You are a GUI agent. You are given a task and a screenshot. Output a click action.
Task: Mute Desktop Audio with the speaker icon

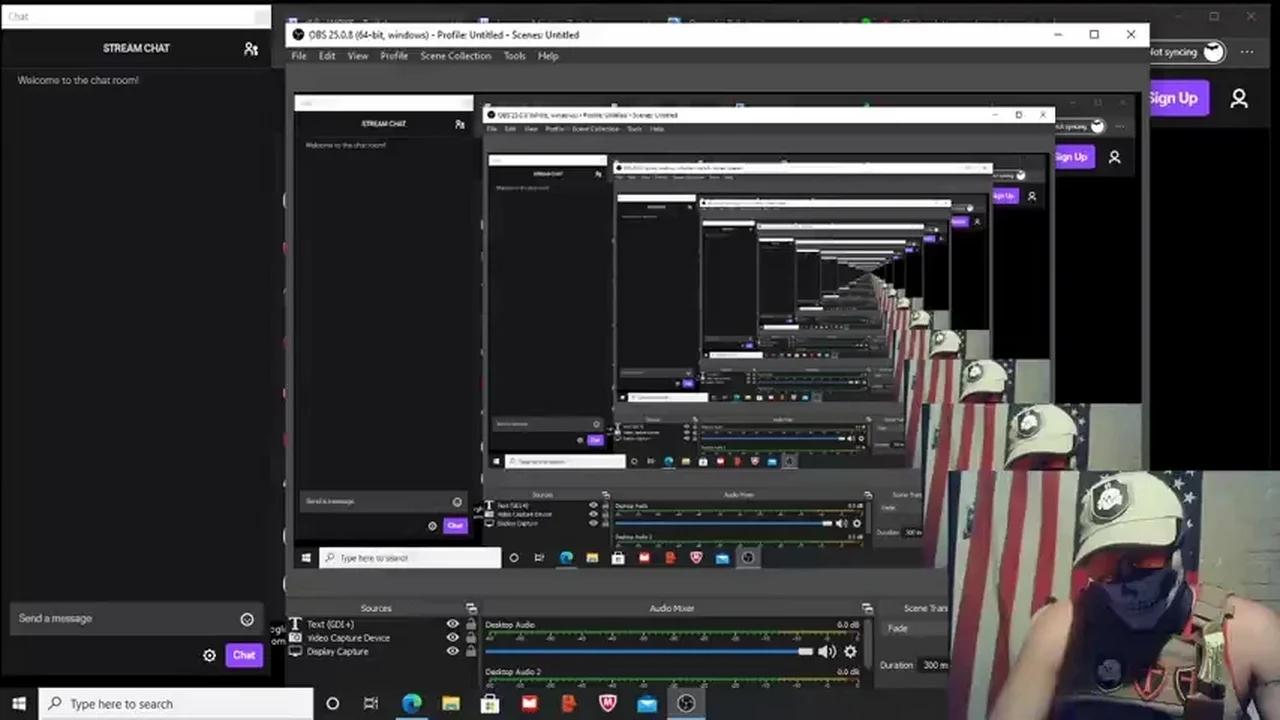click(x=828, y=651)
